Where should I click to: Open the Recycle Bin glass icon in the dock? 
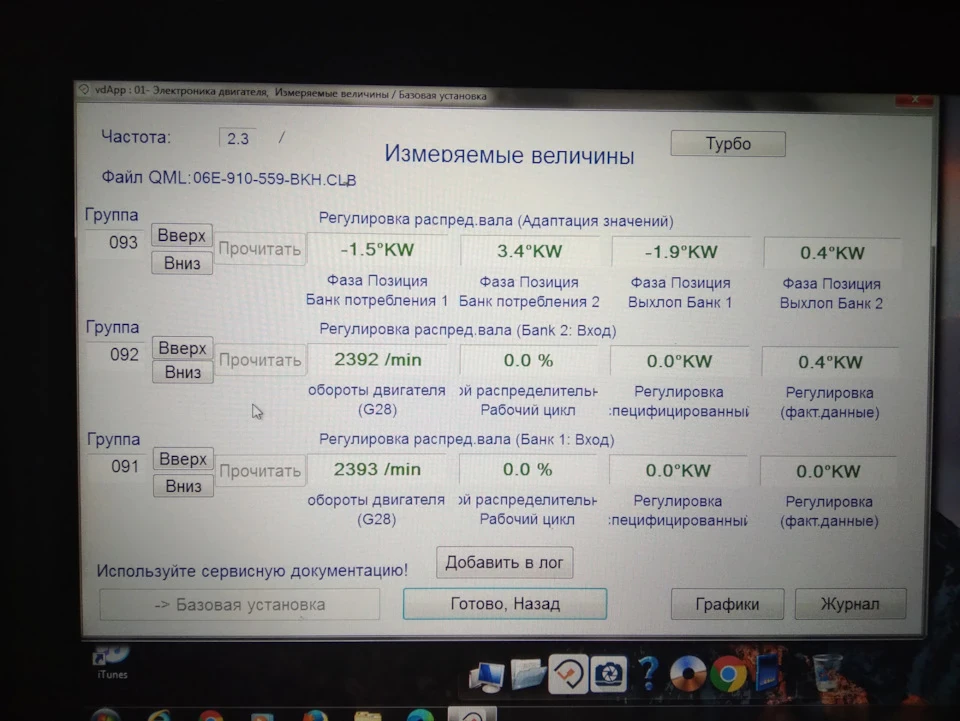827,672
